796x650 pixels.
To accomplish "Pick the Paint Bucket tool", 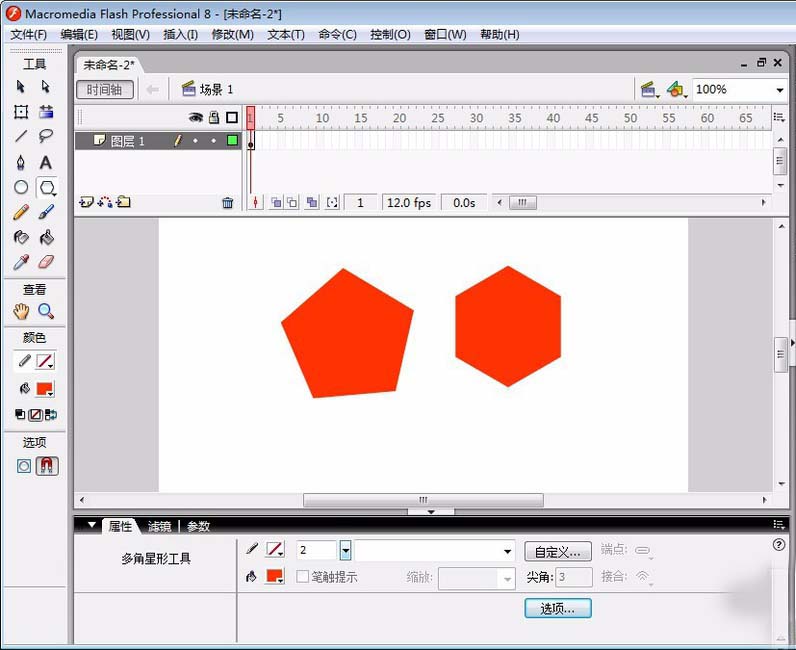I will (46, 237).
